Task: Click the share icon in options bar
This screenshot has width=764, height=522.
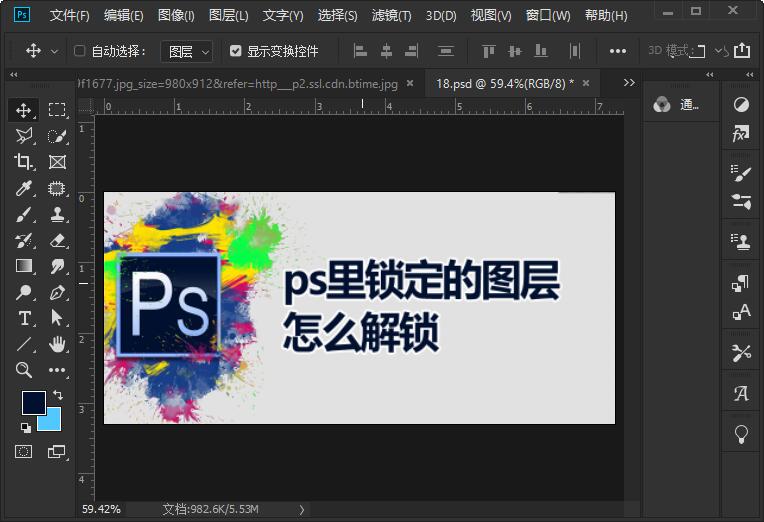Action: pyautogui.click(x=742, y=50)
